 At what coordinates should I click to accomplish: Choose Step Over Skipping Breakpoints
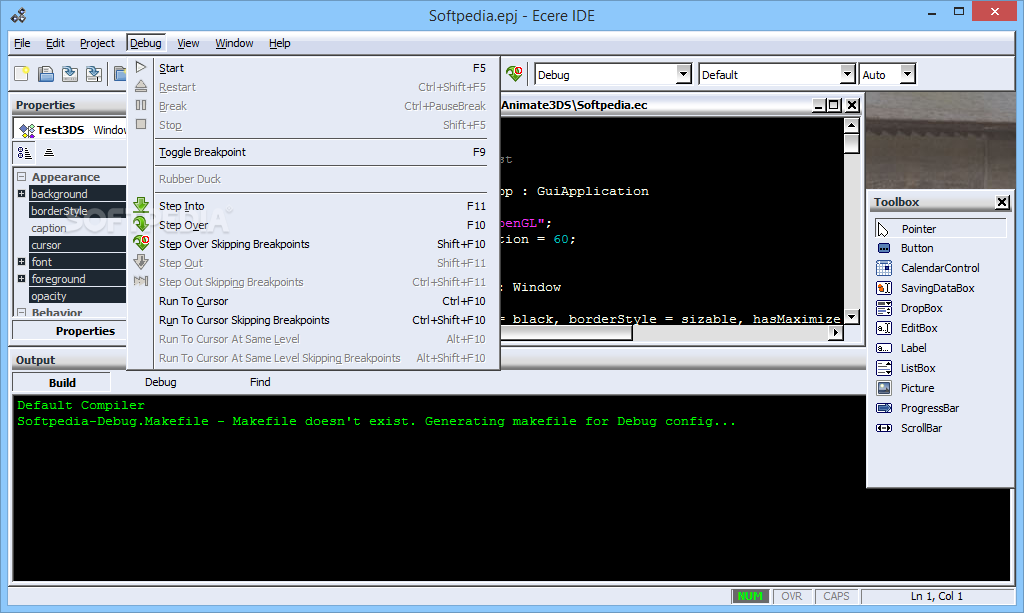point(313,244)
